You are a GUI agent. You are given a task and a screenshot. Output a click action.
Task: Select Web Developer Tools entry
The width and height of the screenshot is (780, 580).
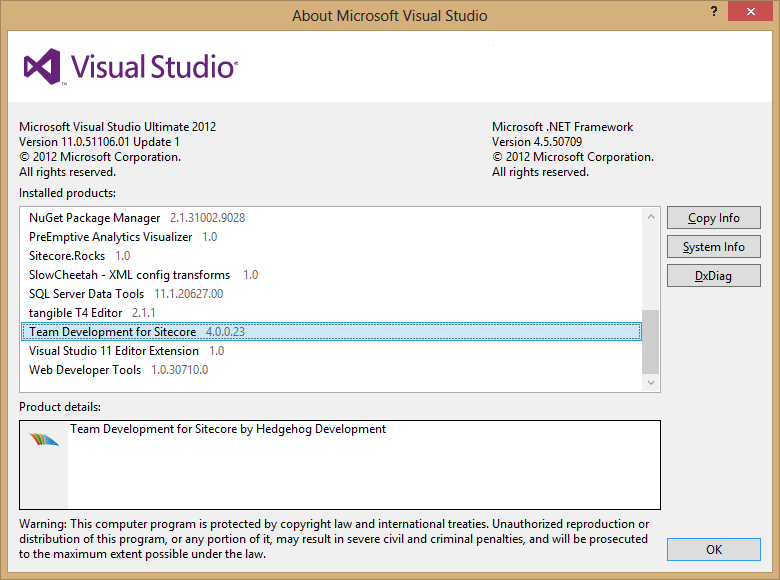pyautogui.click(x=331, y=370)
